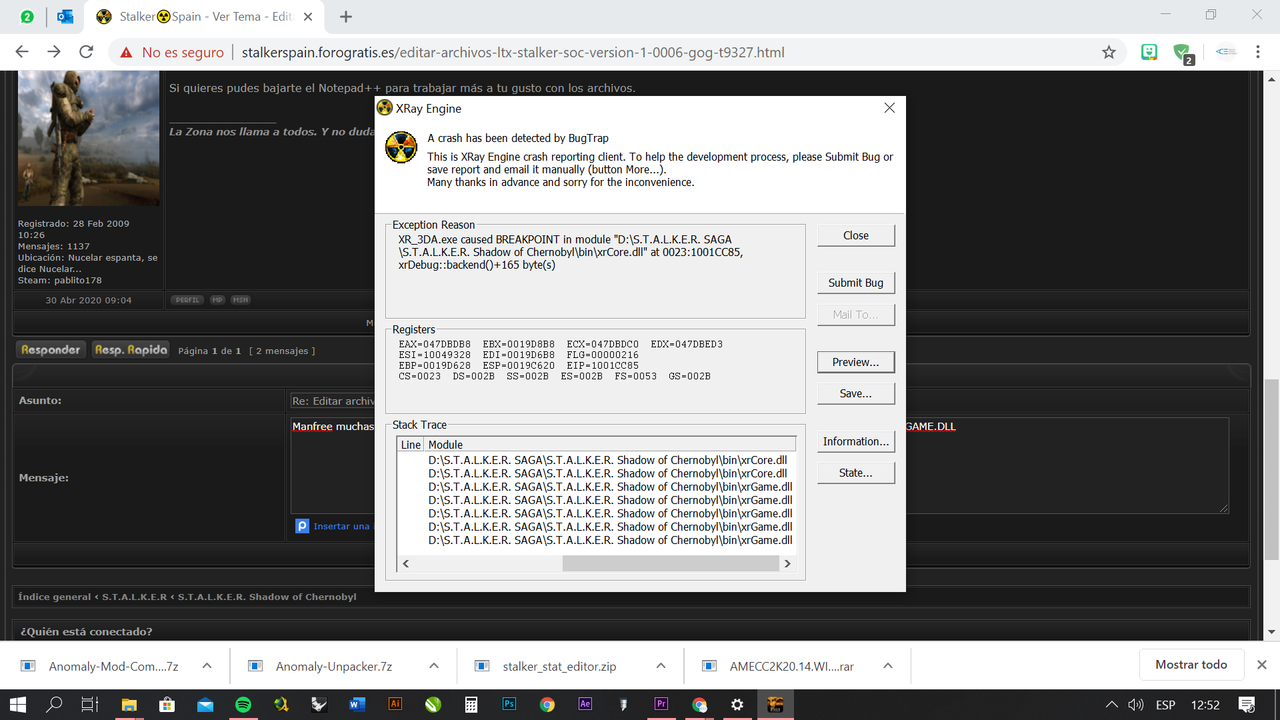
Task: Click Mostrar todo downloads button
Action: click(x=1191, y=665)
